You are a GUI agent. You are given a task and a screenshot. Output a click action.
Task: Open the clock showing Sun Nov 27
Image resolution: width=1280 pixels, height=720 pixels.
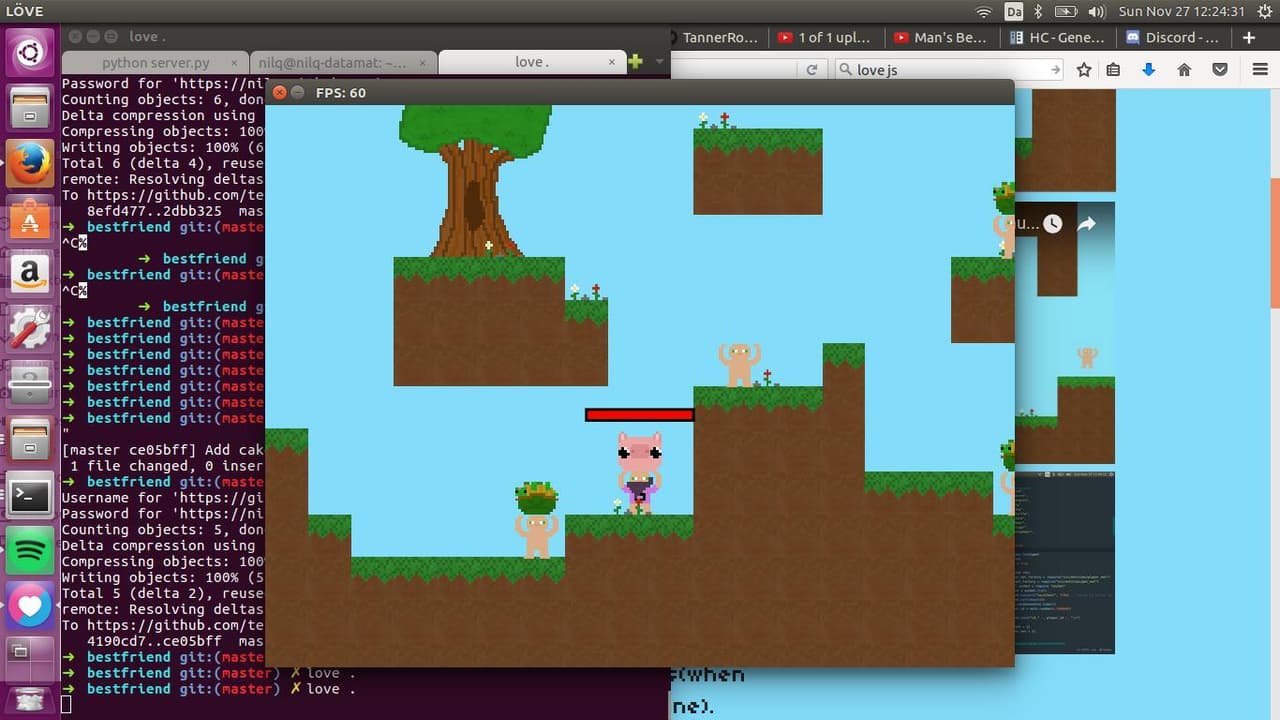click(1181, 11)
